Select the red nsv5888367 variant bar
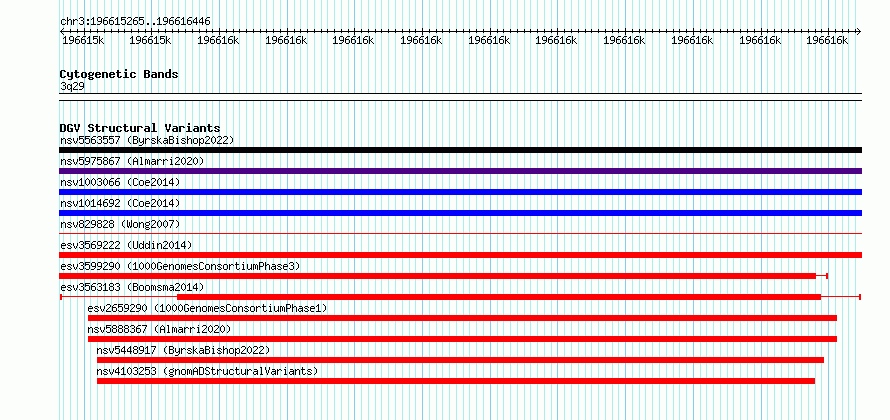The image size is (890, 420). coord(462,339)
